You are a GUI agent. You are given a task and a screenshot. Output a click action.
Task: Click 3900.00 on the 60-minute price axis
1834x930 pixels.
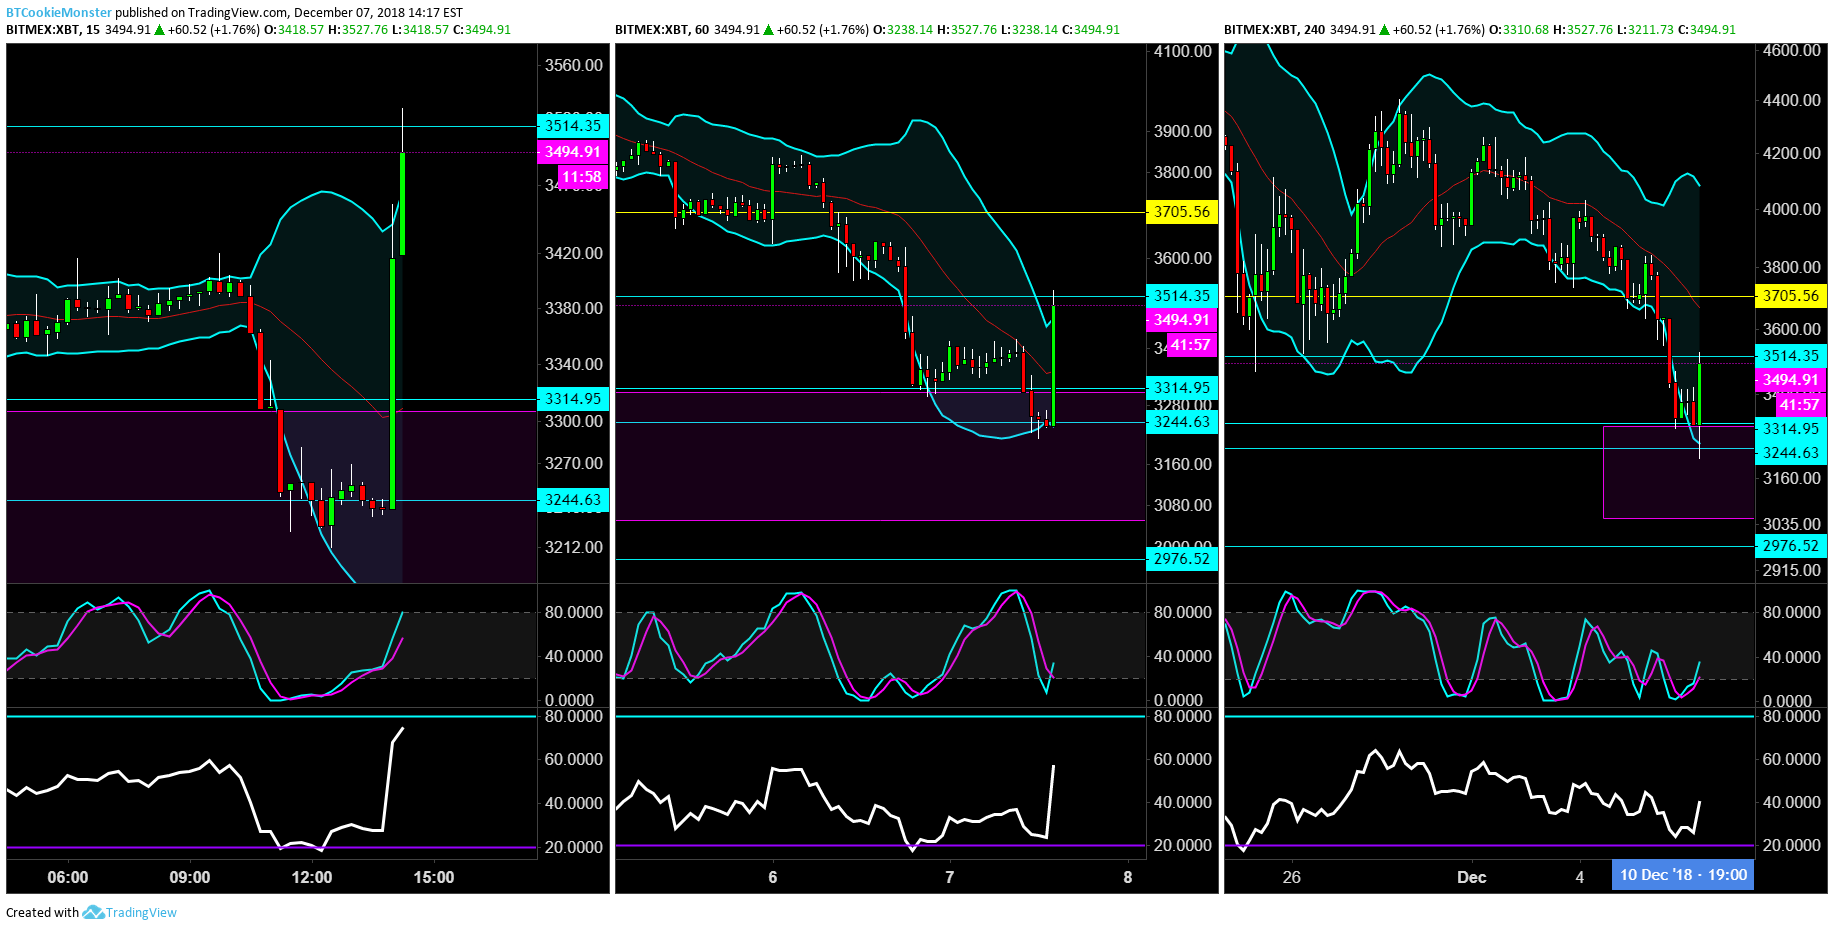tap(1182, 131)
